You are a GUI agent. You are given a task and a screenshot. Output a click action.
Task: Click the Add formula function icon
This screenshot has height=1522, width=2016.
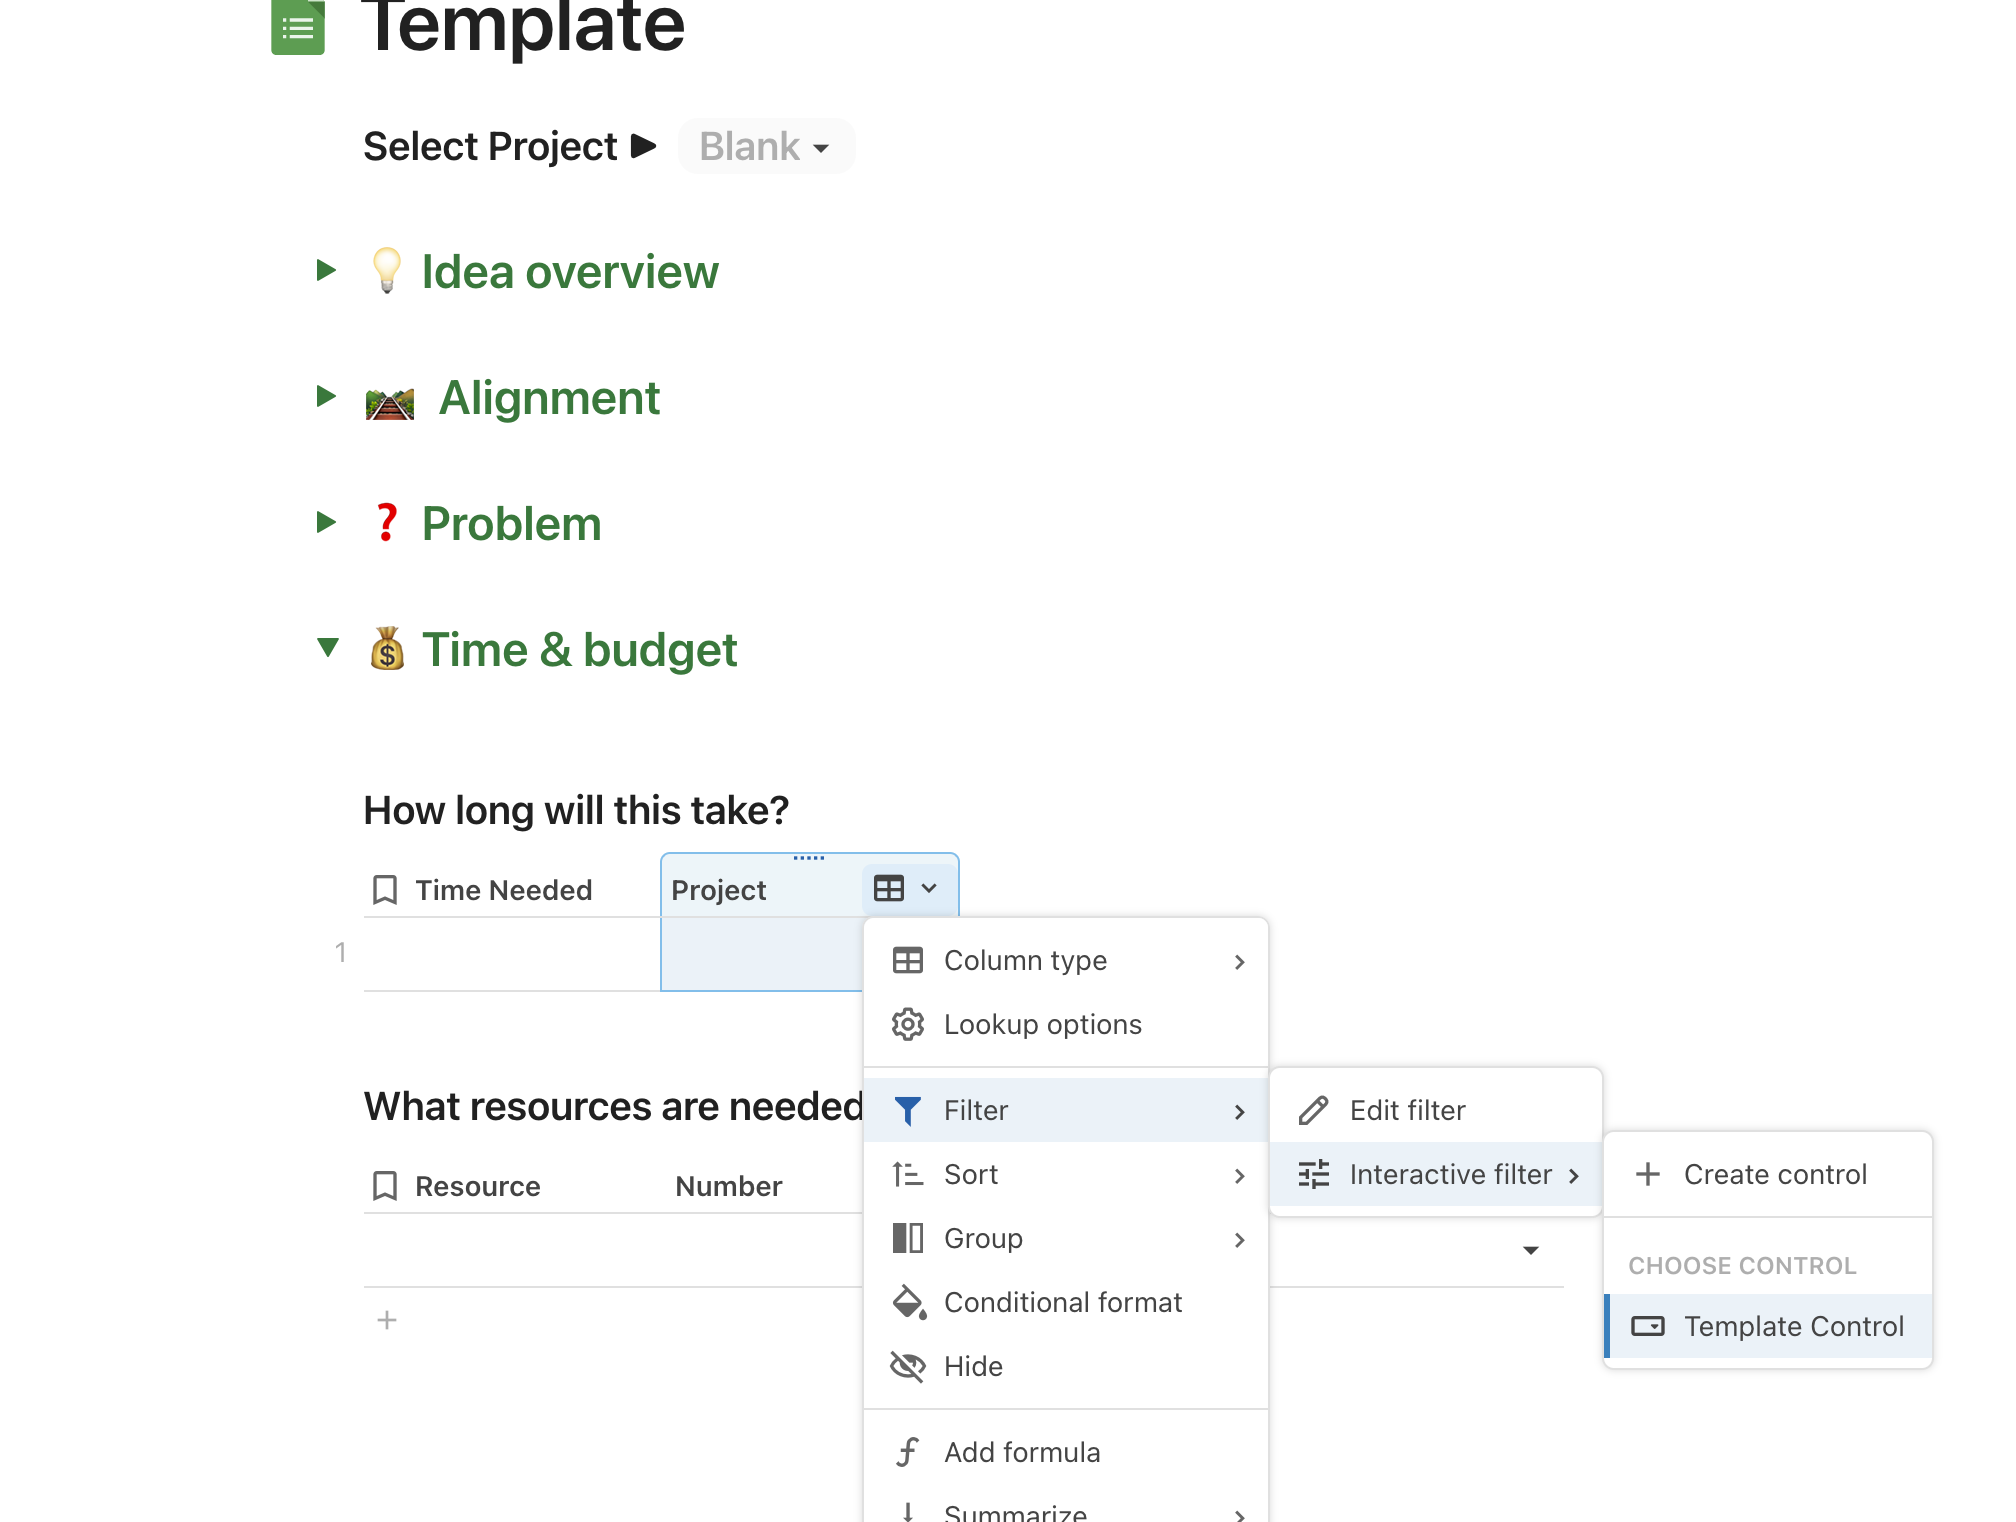click(x=907, y=1452)
